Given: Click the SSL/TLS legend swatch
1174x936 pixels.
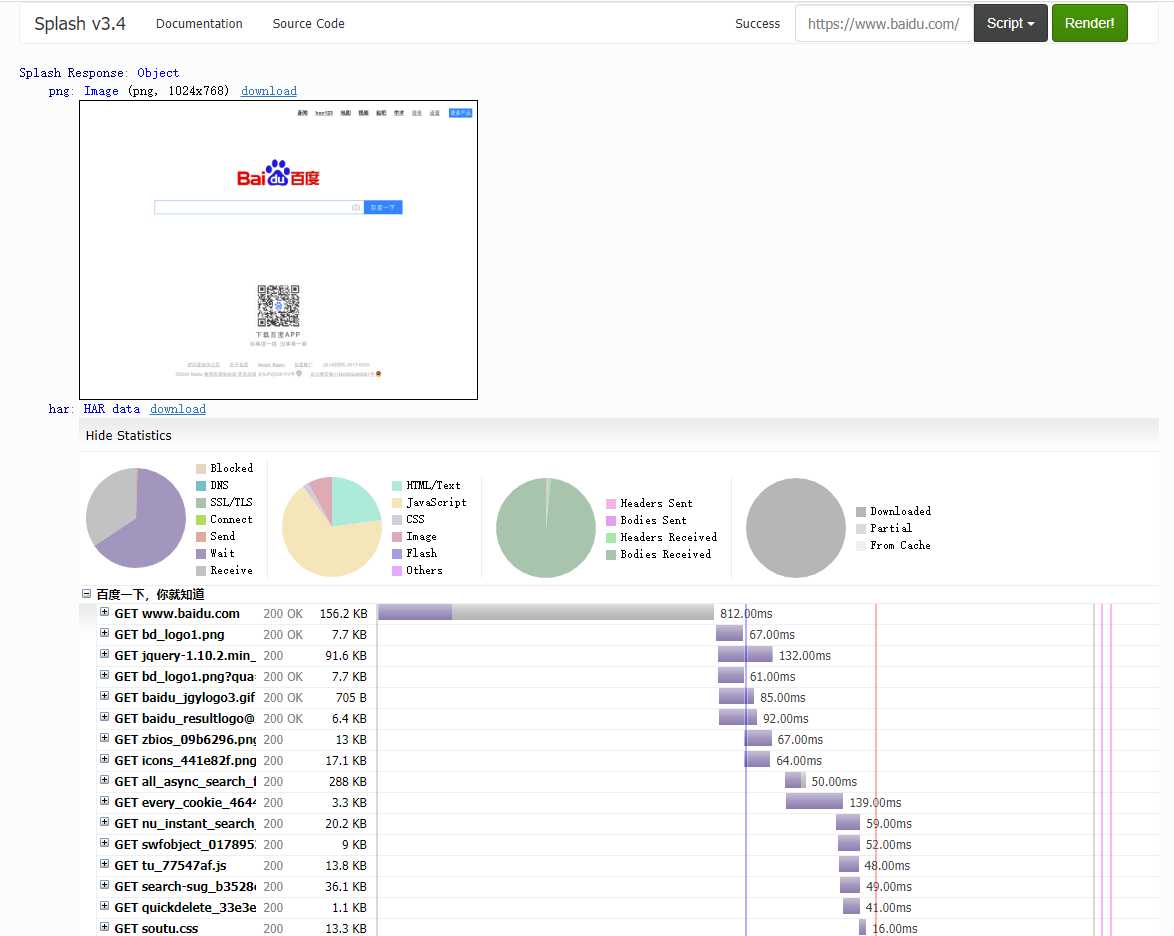Looking at the screenshot, I should [201, 503].
